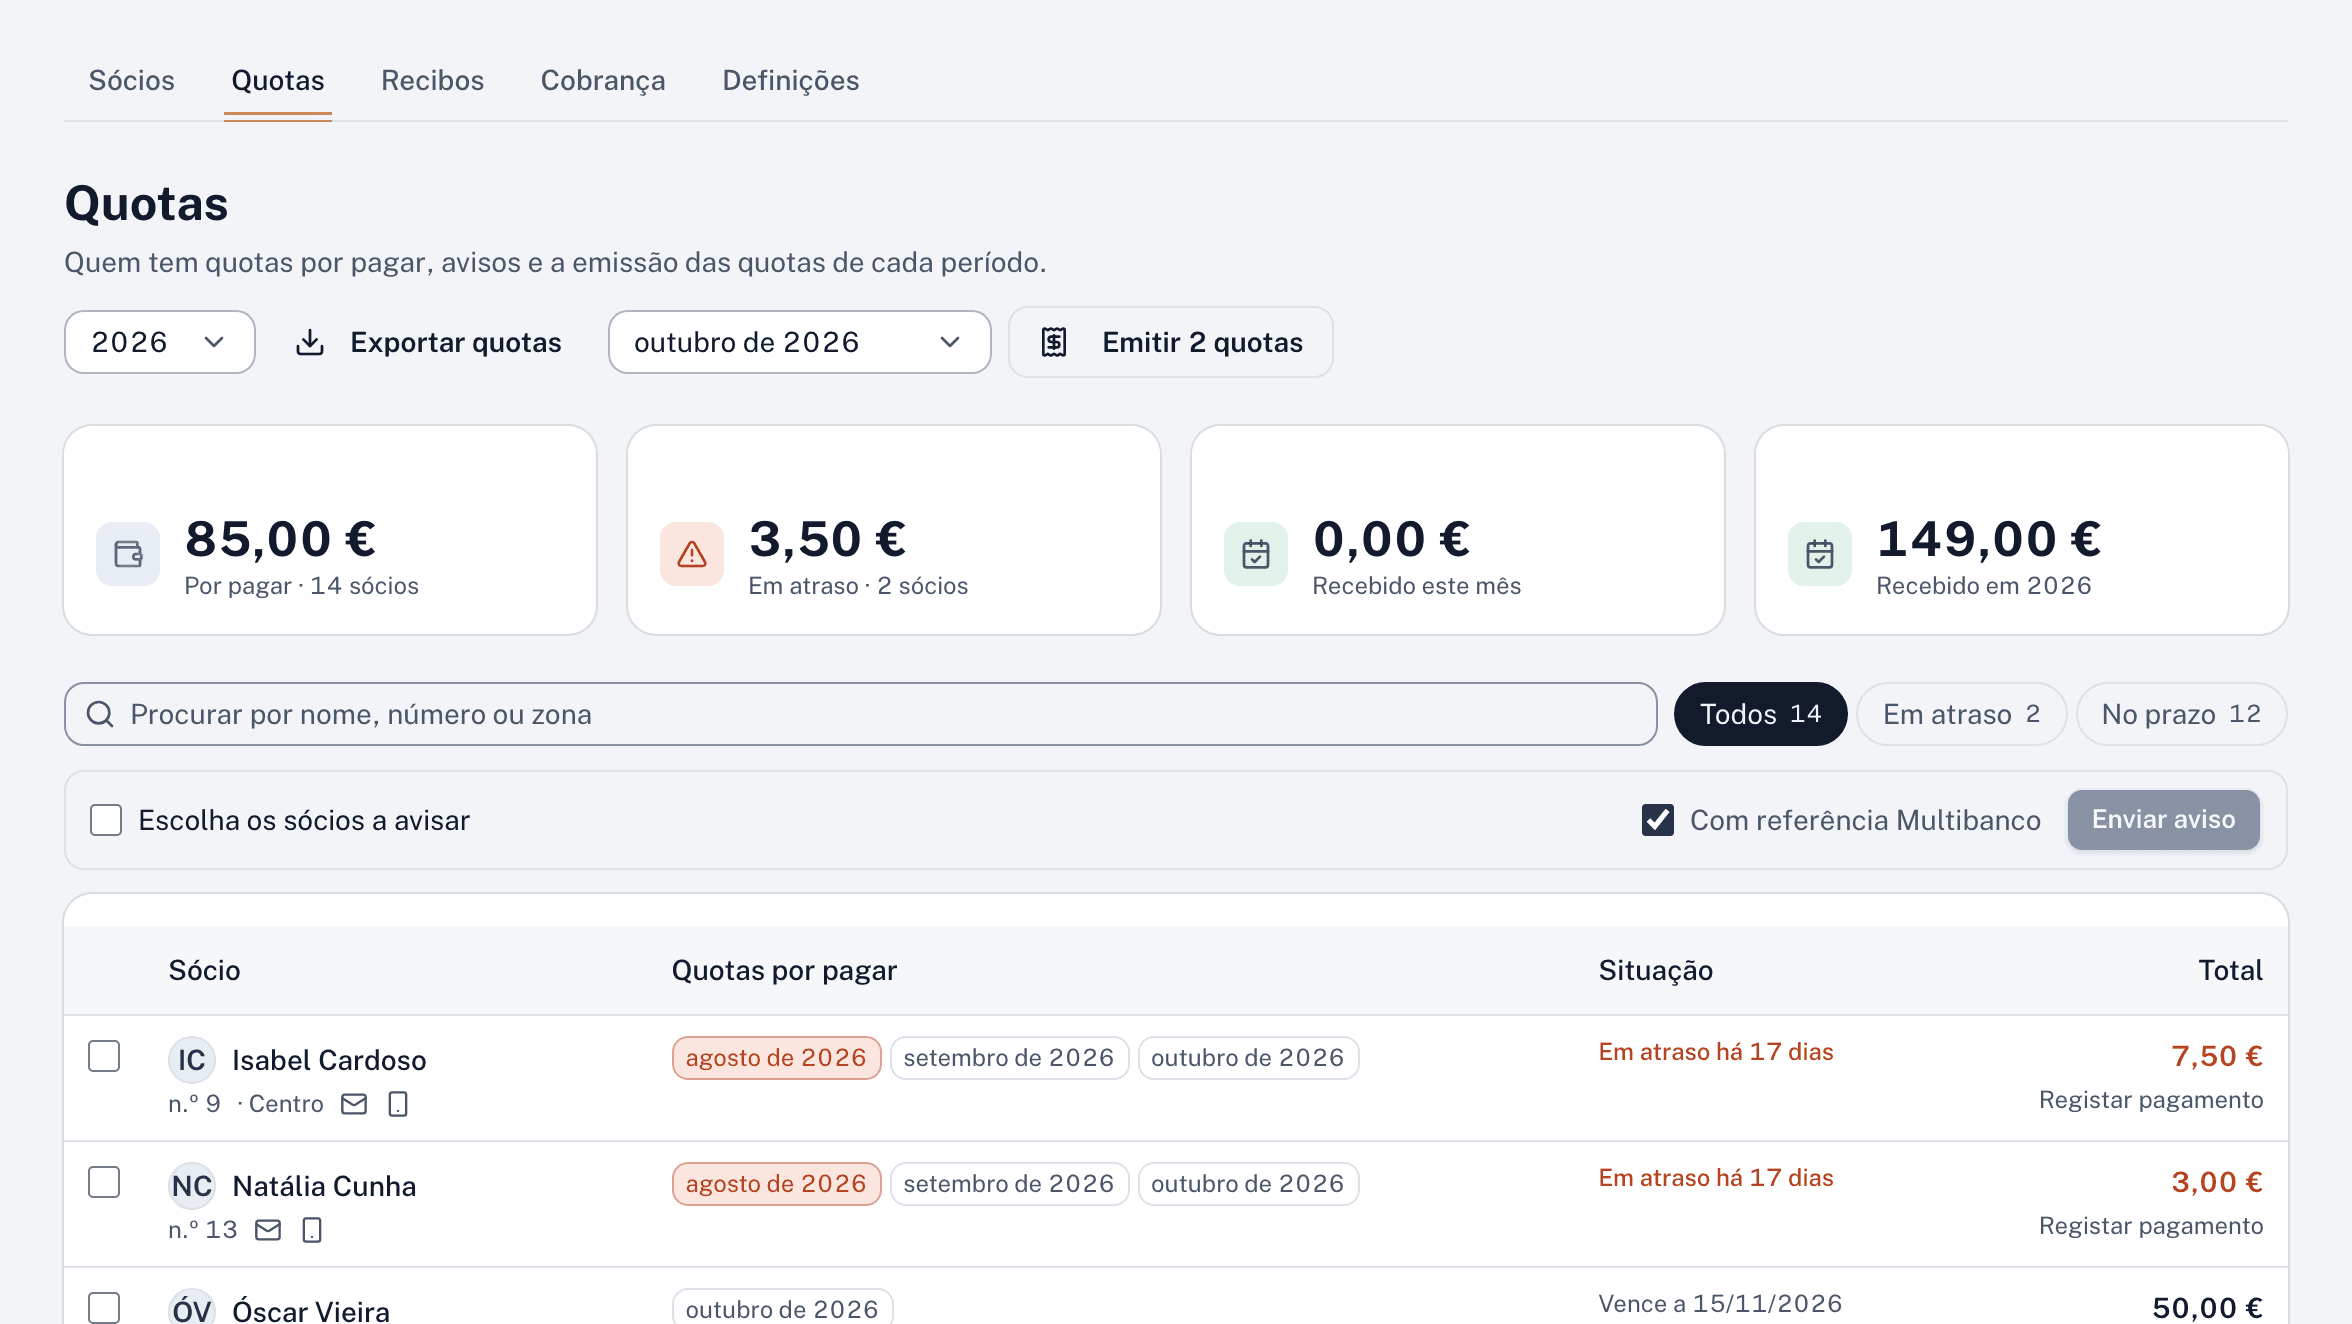Click the ÓV avatar for Óscar Vieira

point(192,1308)
